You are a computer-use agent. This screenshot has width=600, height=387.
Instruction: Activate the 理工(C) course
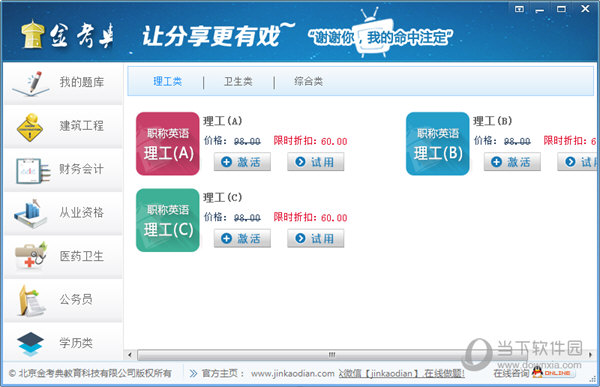click(242, 238)
